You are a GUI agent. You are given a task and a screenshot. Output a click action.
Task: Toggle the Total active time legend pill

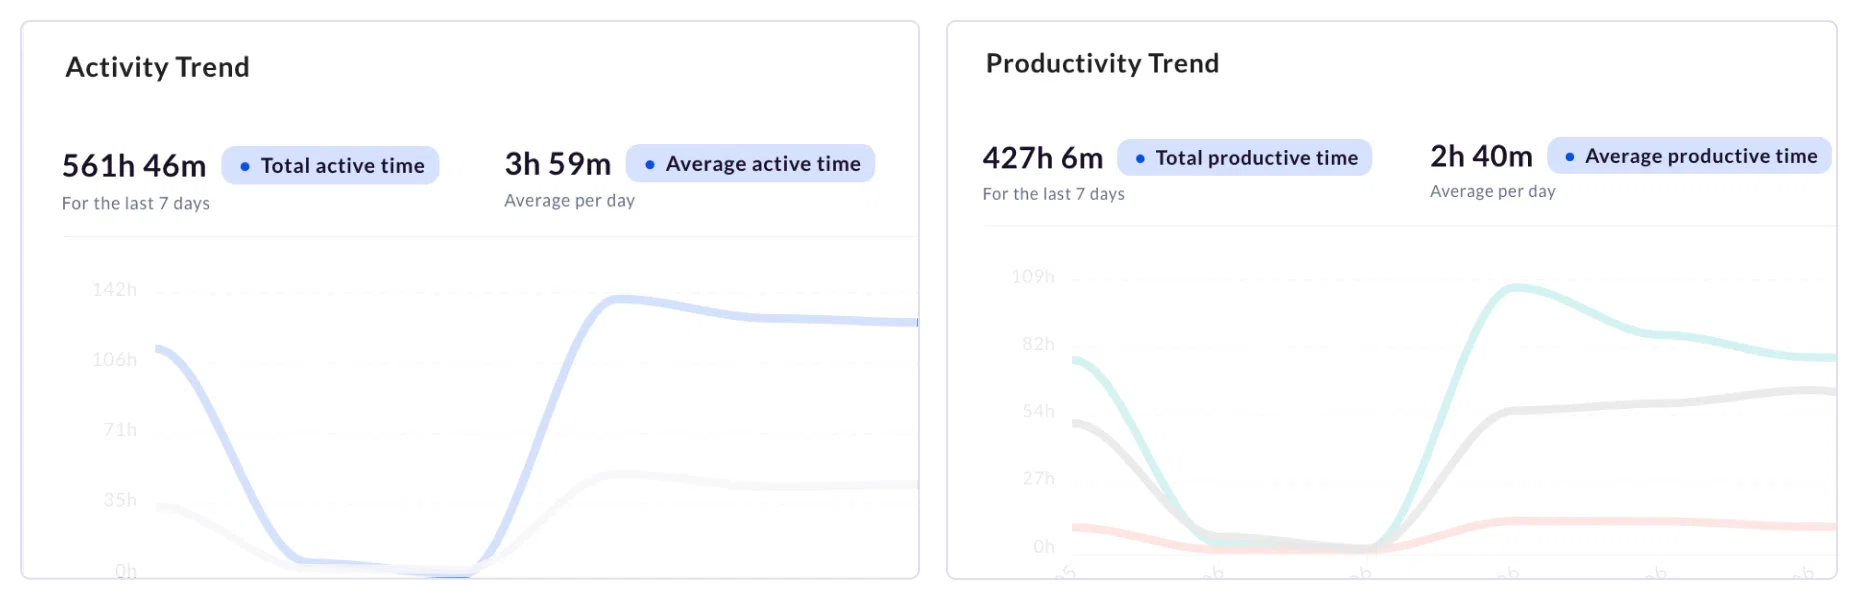pos(330,166)
